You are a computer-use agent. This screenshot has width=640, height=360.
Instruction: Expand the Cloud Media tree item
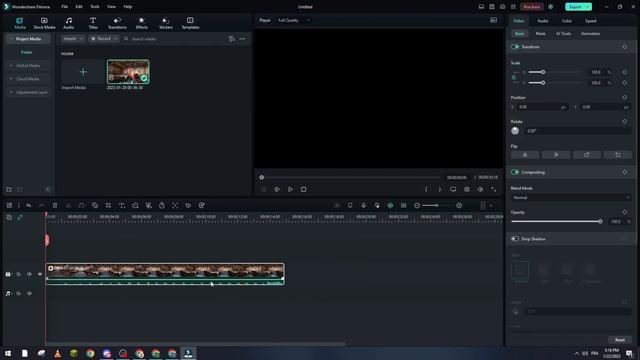click(x=11, y=79)
